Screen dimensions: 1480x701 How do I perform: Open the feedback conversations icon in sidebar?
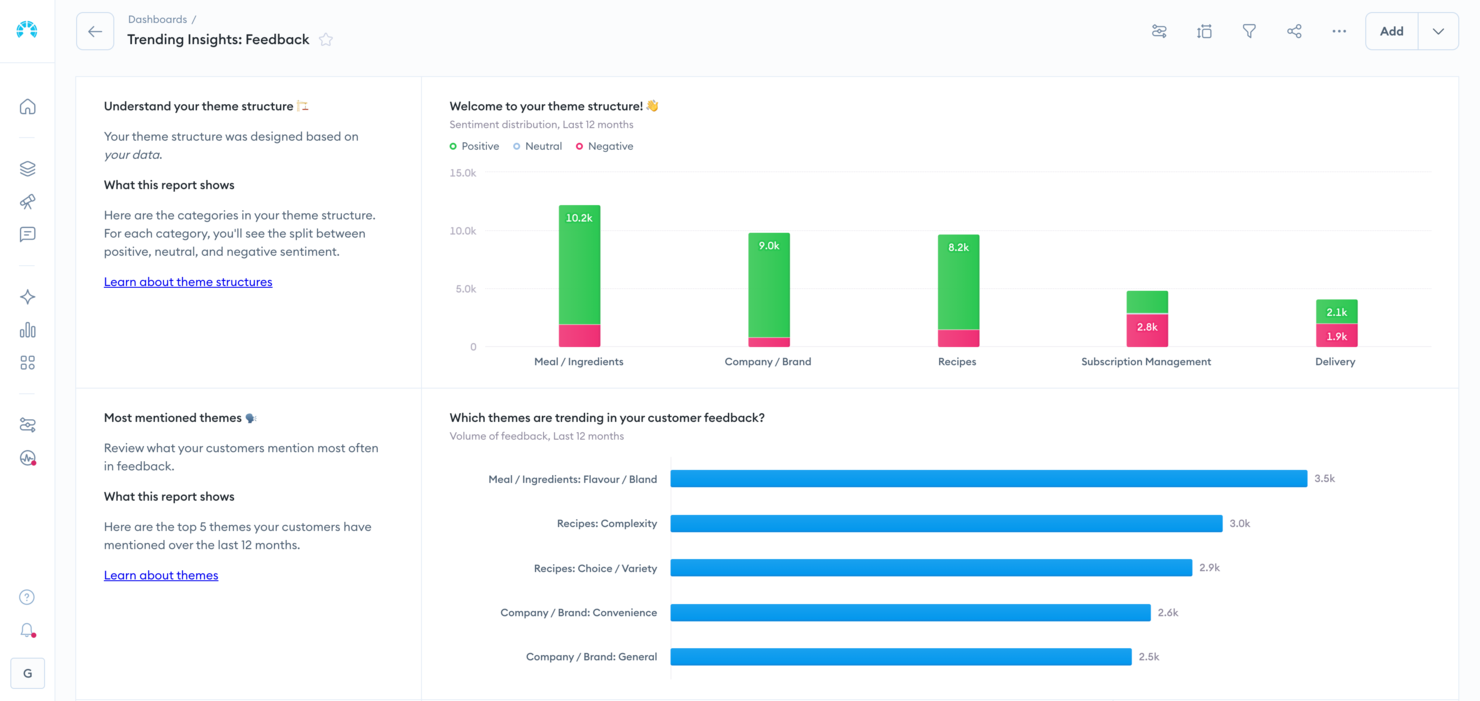27,234
